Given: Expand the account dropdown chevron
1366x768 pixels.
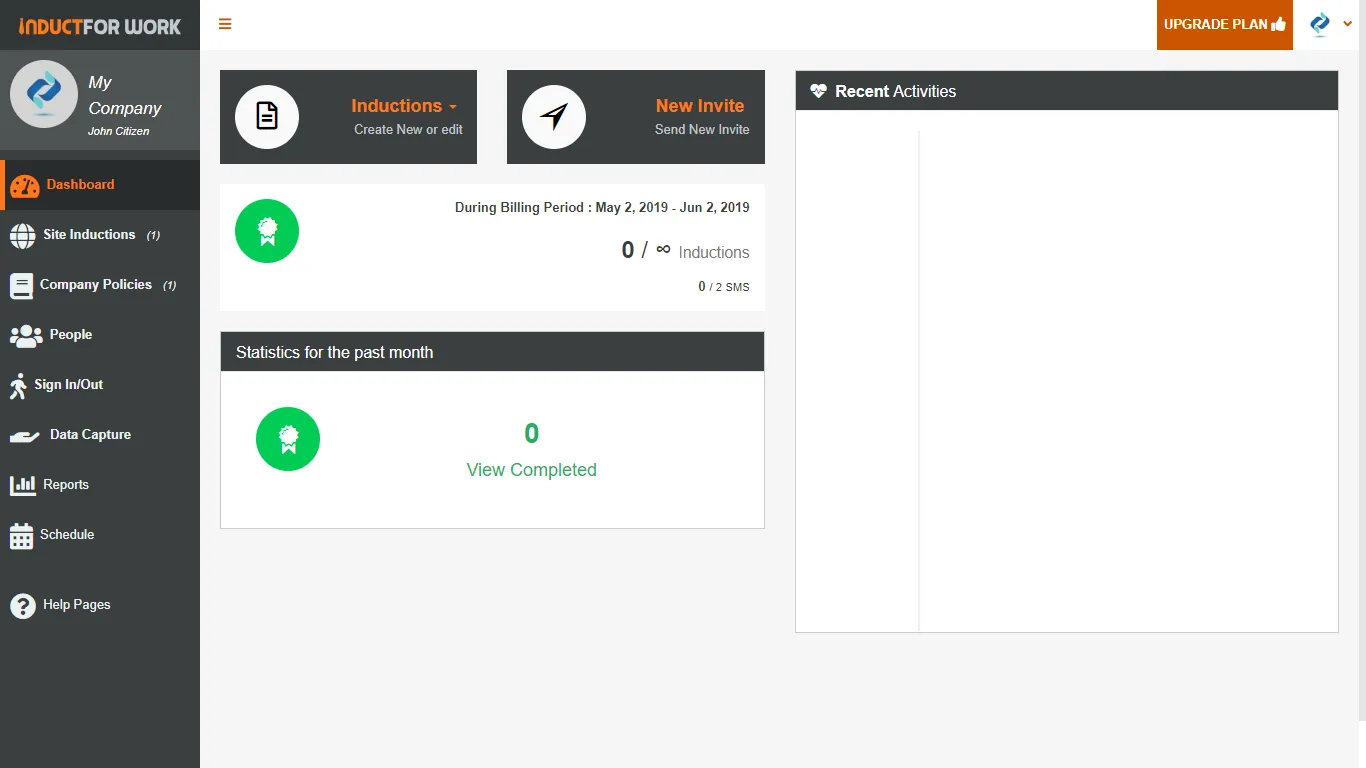Looking at the screenshot, I should click(1347, 24).
